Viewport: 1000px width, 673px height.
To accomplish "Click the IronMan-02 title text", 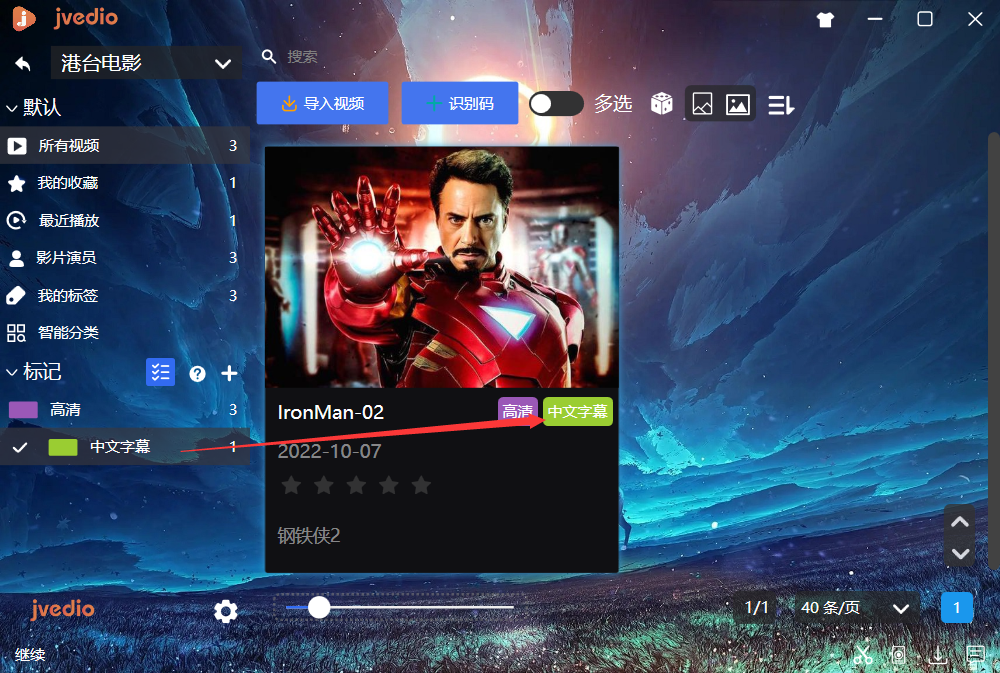I will (x=331, y=412).
